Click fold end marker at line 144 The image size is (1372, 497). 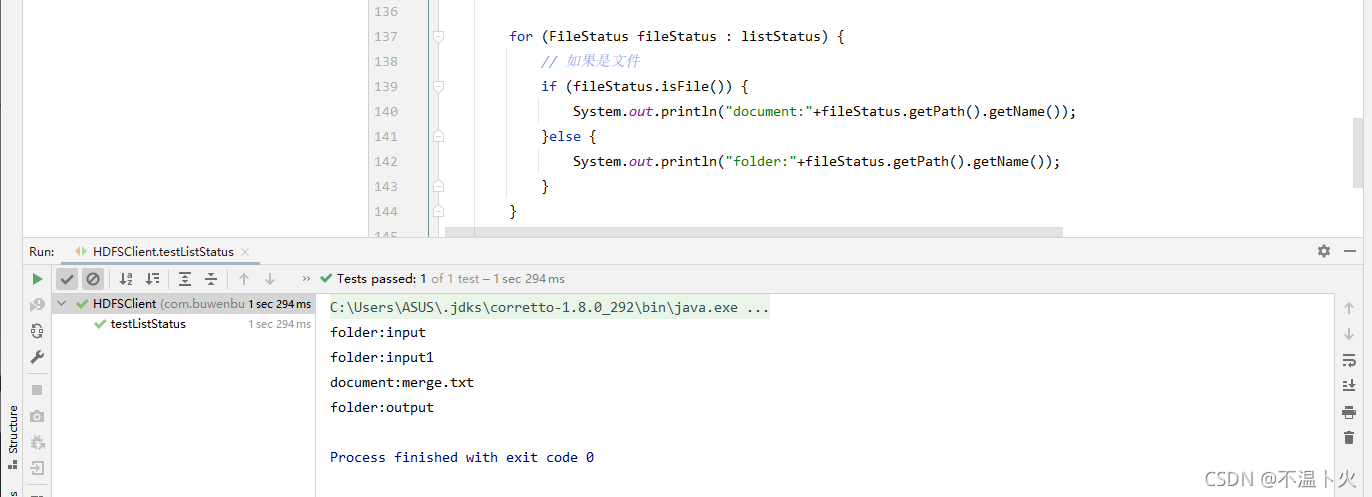click(x=438, y=211)
